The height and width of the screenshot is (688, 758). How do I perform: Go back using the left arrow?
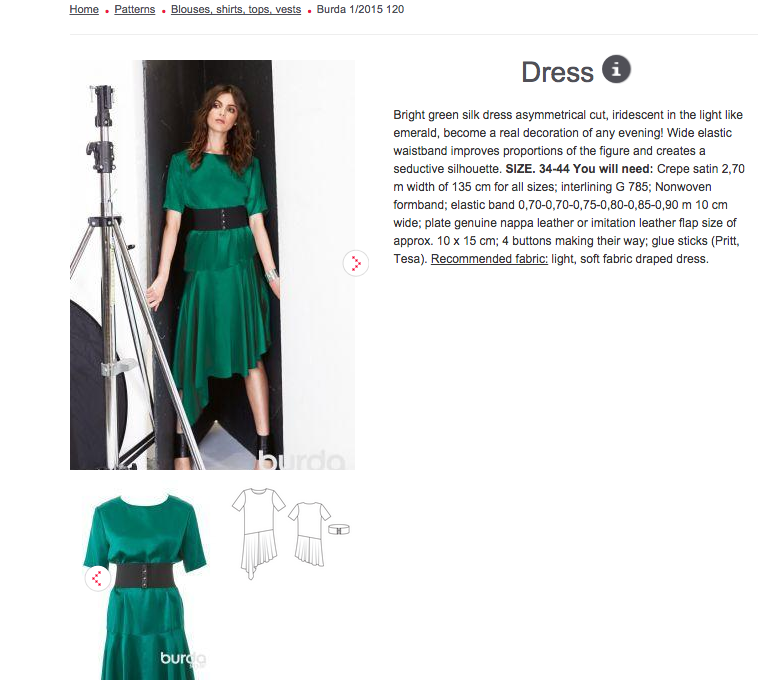(97, 578)
